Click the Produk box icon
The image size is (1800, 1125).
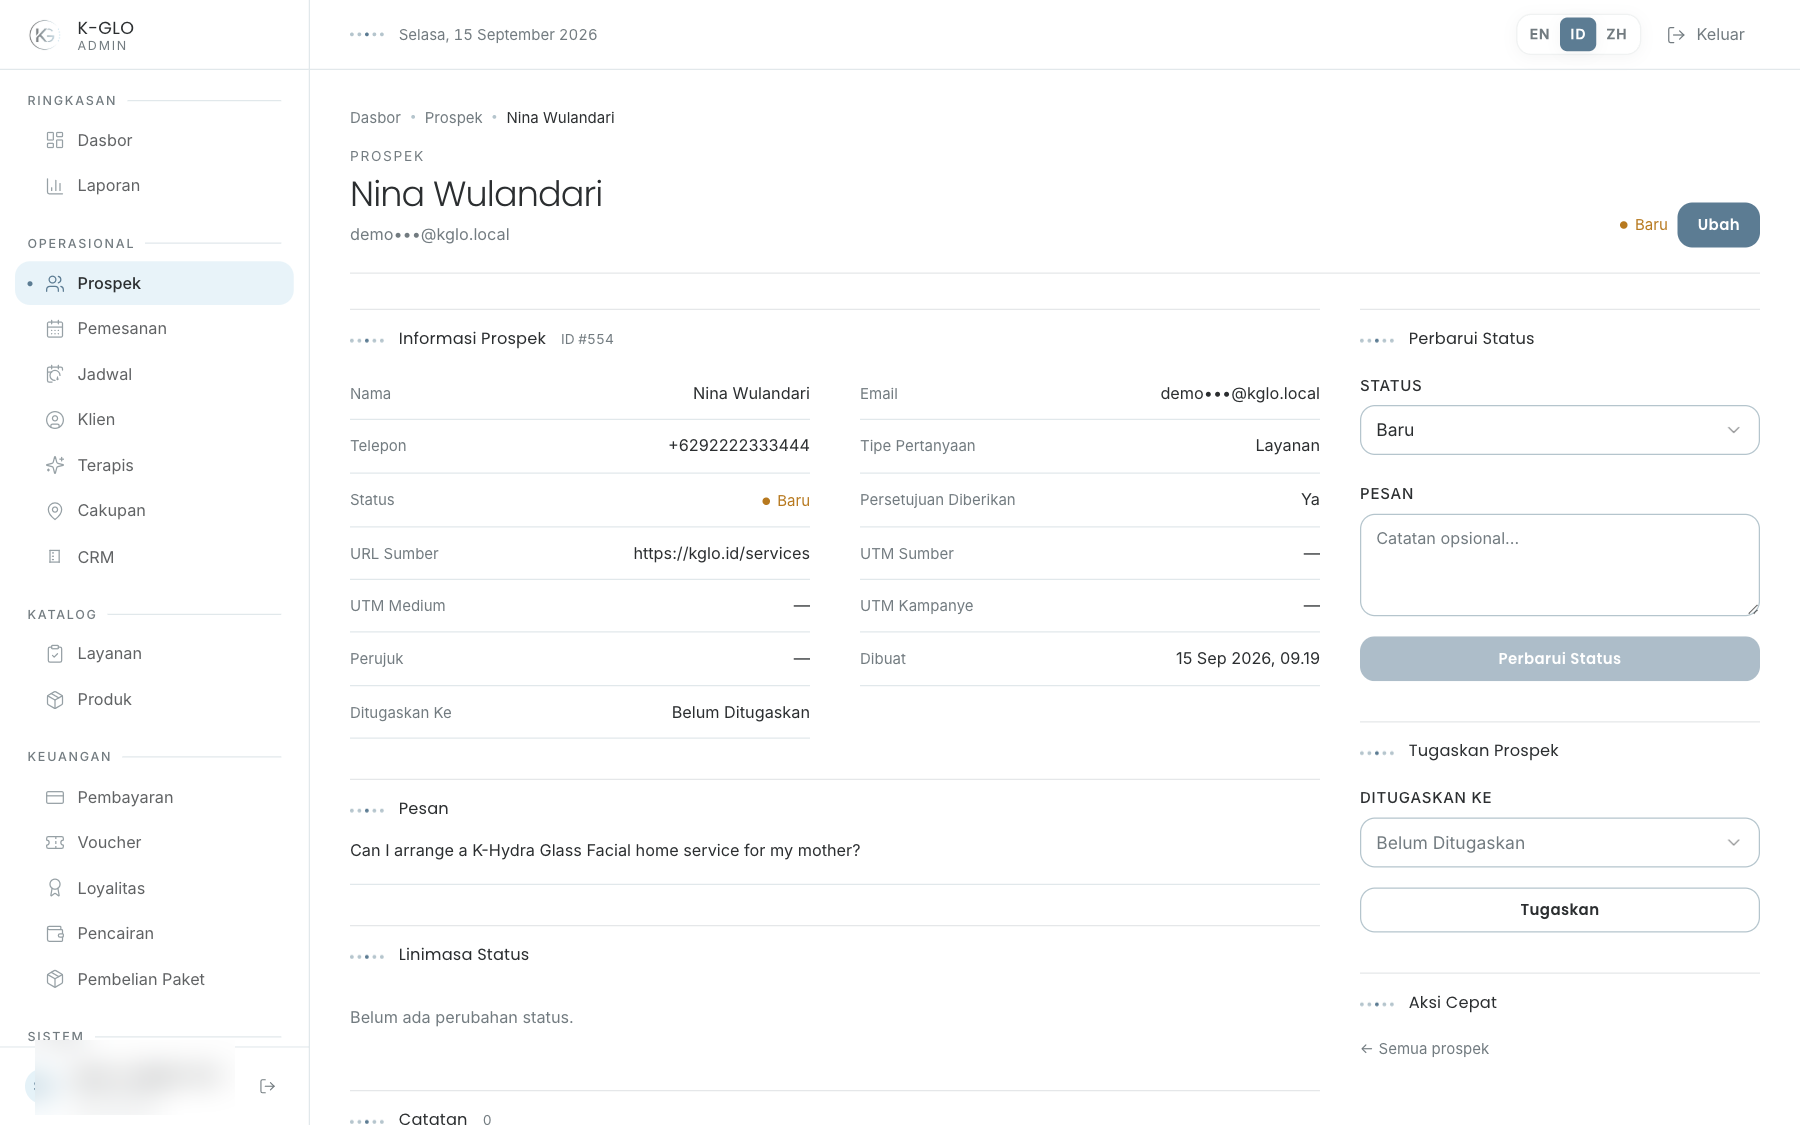(x=55, y=700)
